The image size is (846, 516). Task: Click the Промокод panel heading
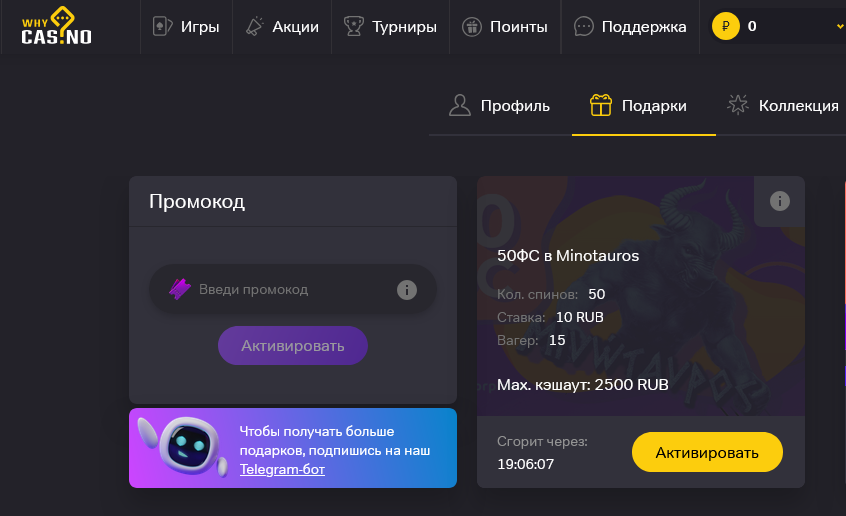click(197, 201)
